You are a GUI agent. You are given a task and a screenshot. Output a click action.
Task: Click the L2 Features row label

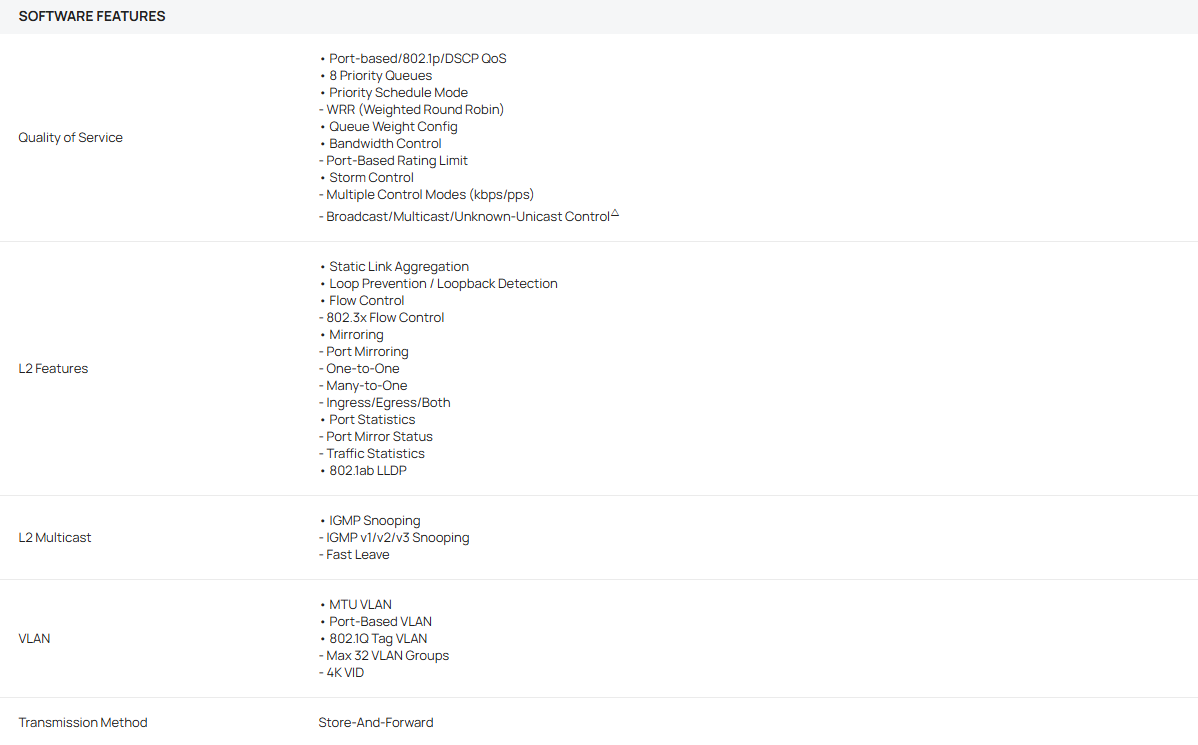click(53, 368)
